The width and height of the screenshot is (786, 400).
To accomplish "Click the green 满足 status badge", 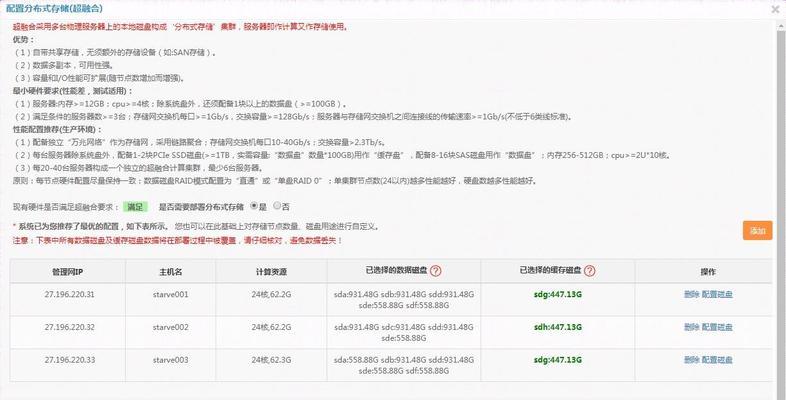I will (135, 207).
